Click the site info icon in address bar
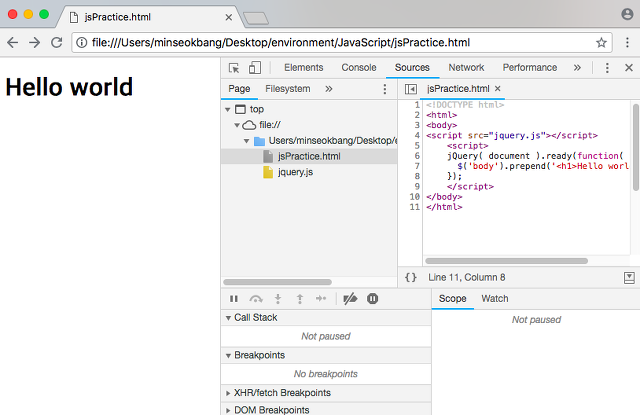 tap(82, 42)
